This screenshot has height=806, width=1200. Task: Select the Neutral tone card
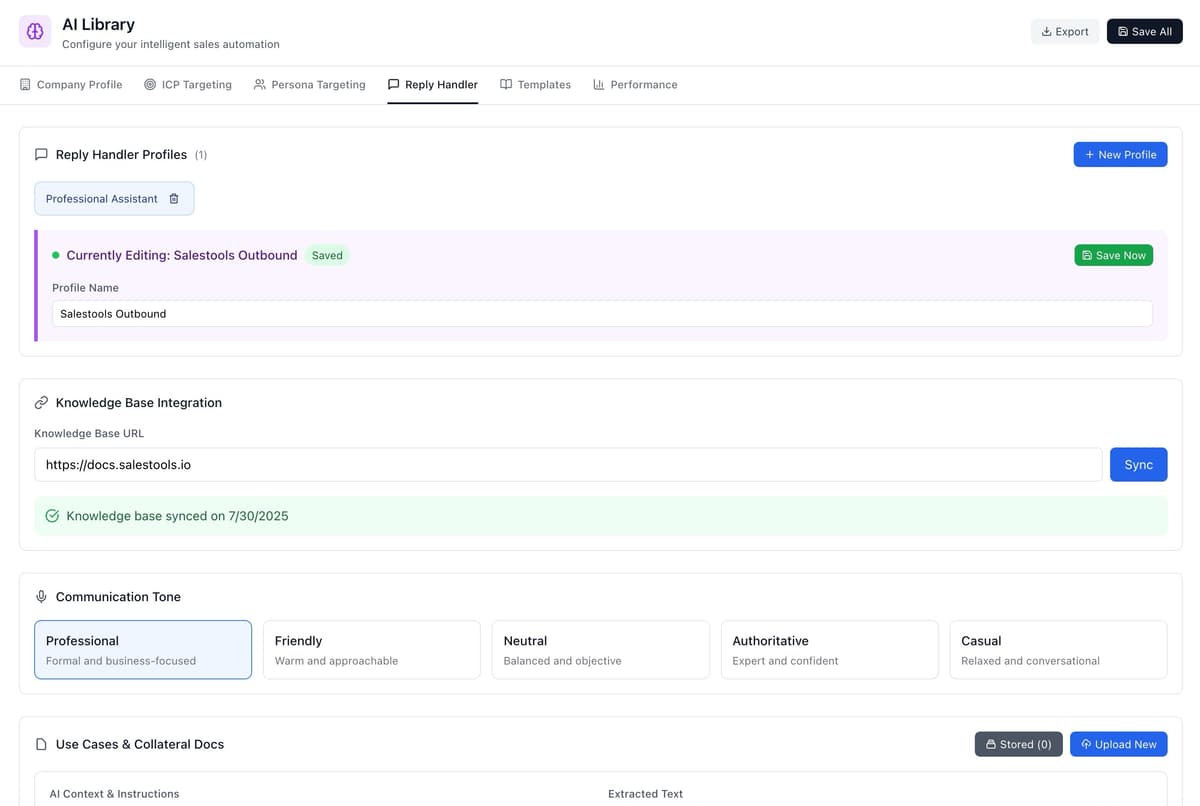coord(600,649)
